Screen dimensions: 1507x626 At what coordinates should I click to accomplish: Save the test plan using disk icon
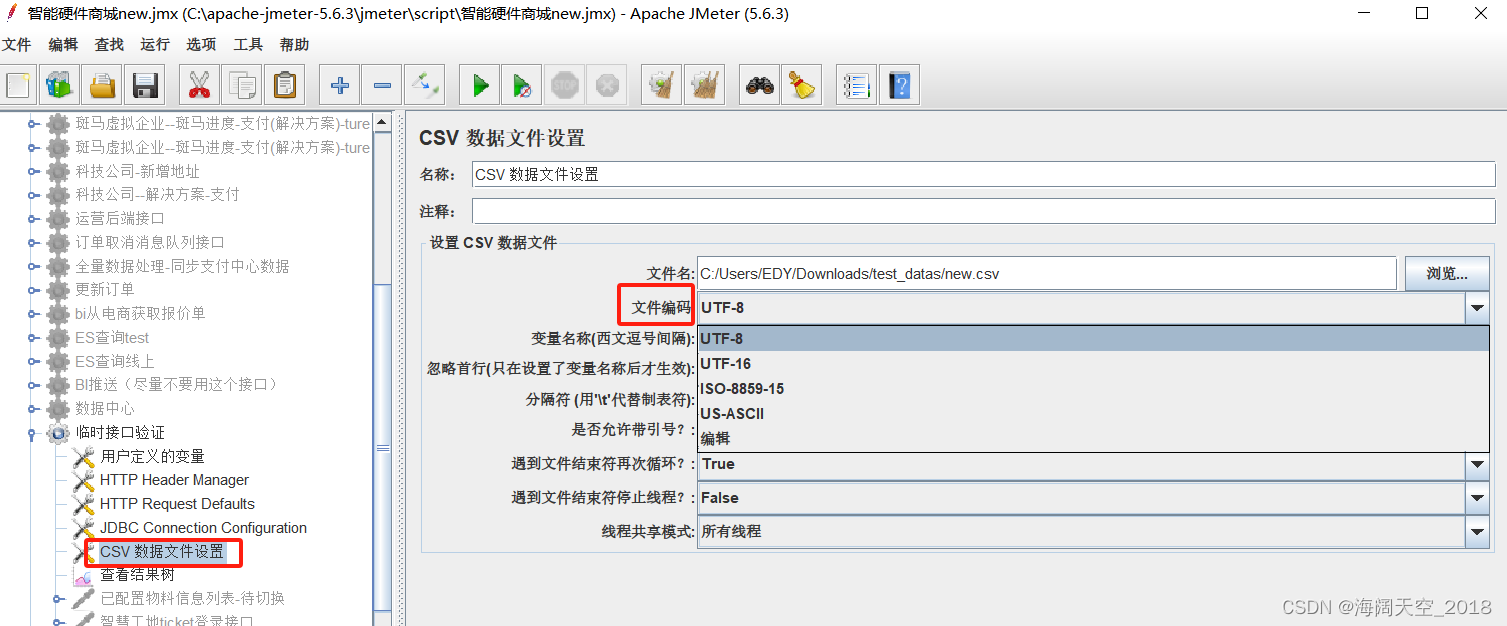[144, 84]
